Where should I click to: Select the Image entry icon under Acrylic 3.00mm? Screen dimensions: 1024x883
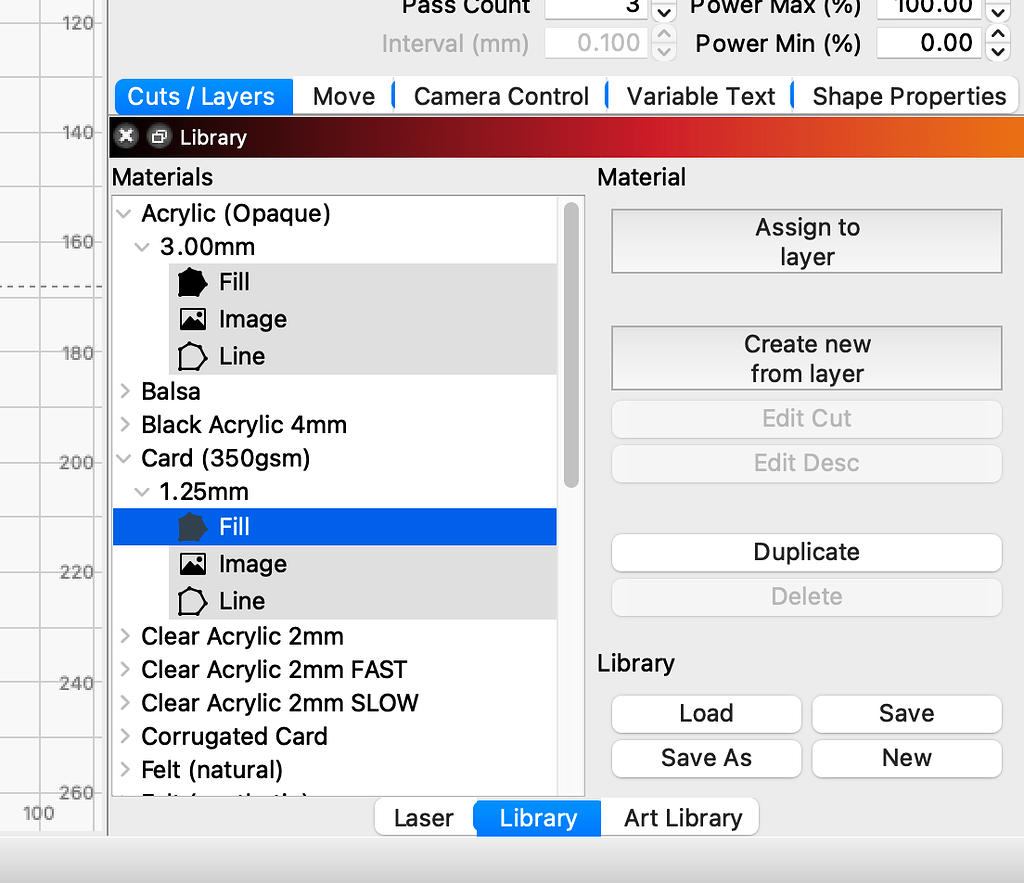coord(194,319)
